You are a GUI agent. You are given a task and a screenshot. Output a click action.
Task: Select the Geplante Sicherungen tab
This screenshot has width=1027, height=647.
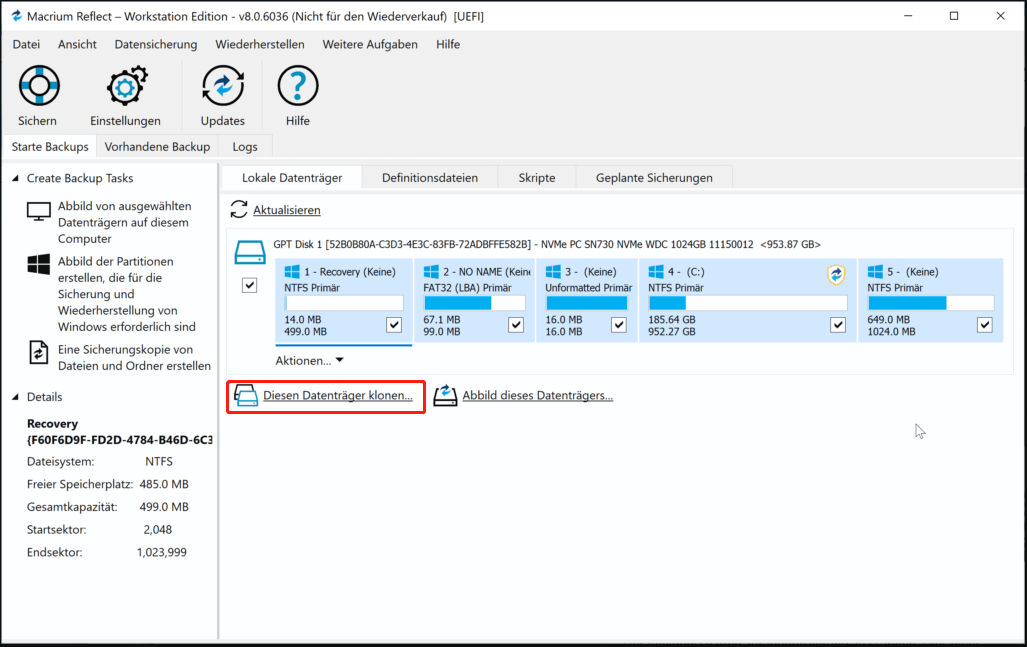[654, 177]
